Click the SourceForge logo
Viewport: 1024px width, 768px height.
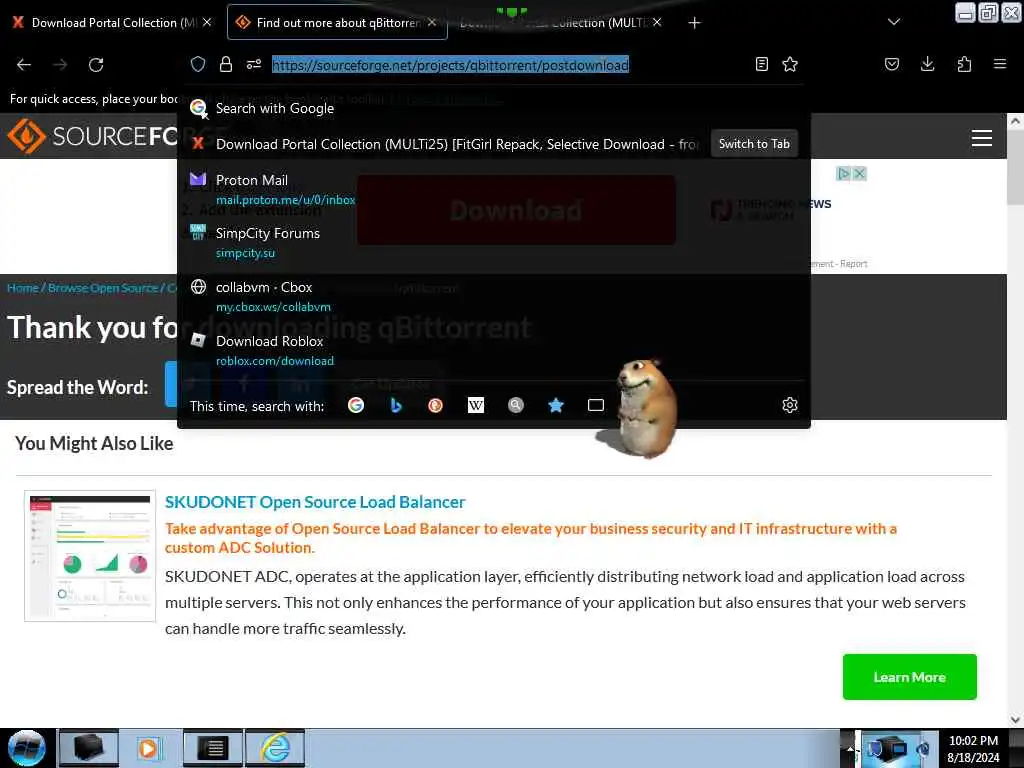pos(91,136)
